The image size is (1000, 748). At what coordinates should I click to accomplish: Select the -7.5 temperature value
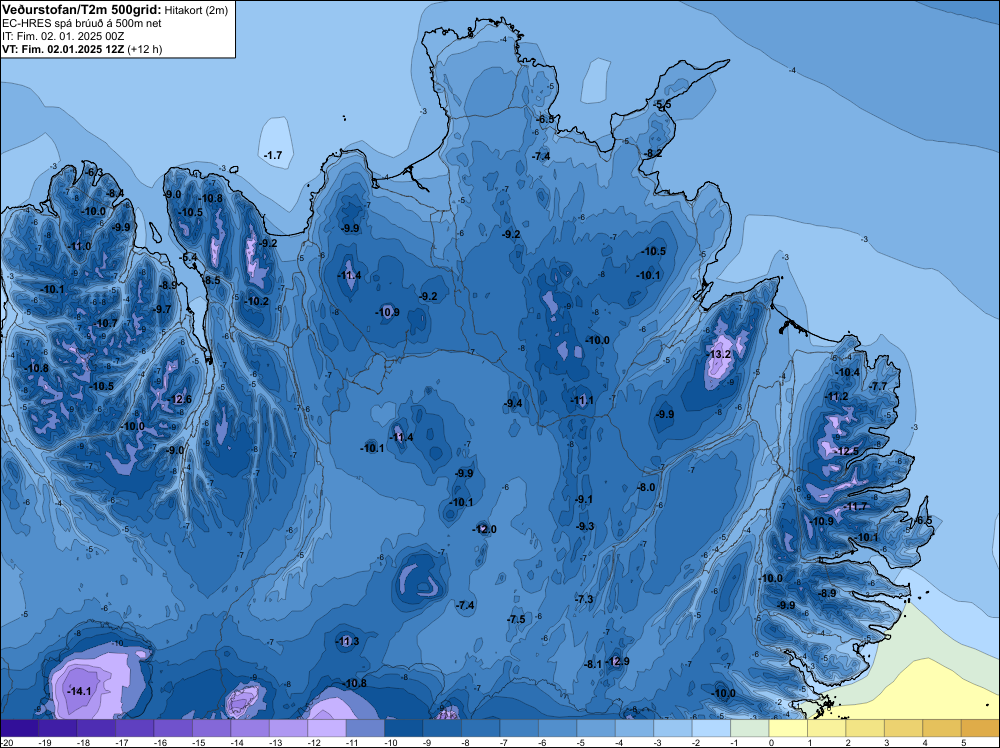pos(516,620)
